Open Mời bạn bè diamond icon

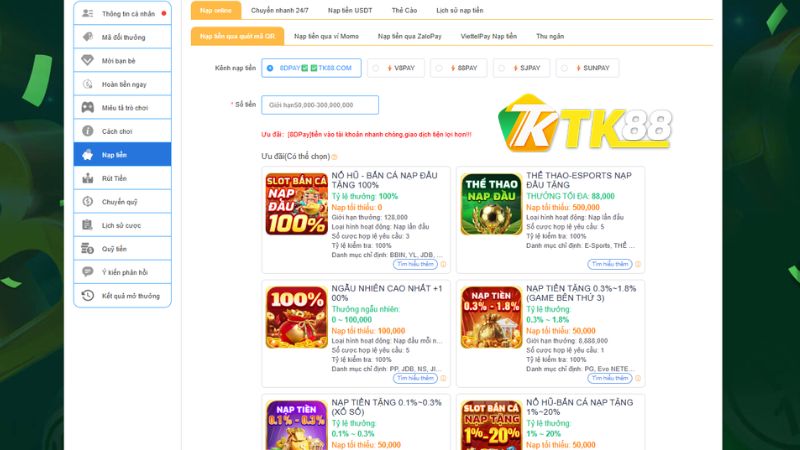(x=88, y=60)
